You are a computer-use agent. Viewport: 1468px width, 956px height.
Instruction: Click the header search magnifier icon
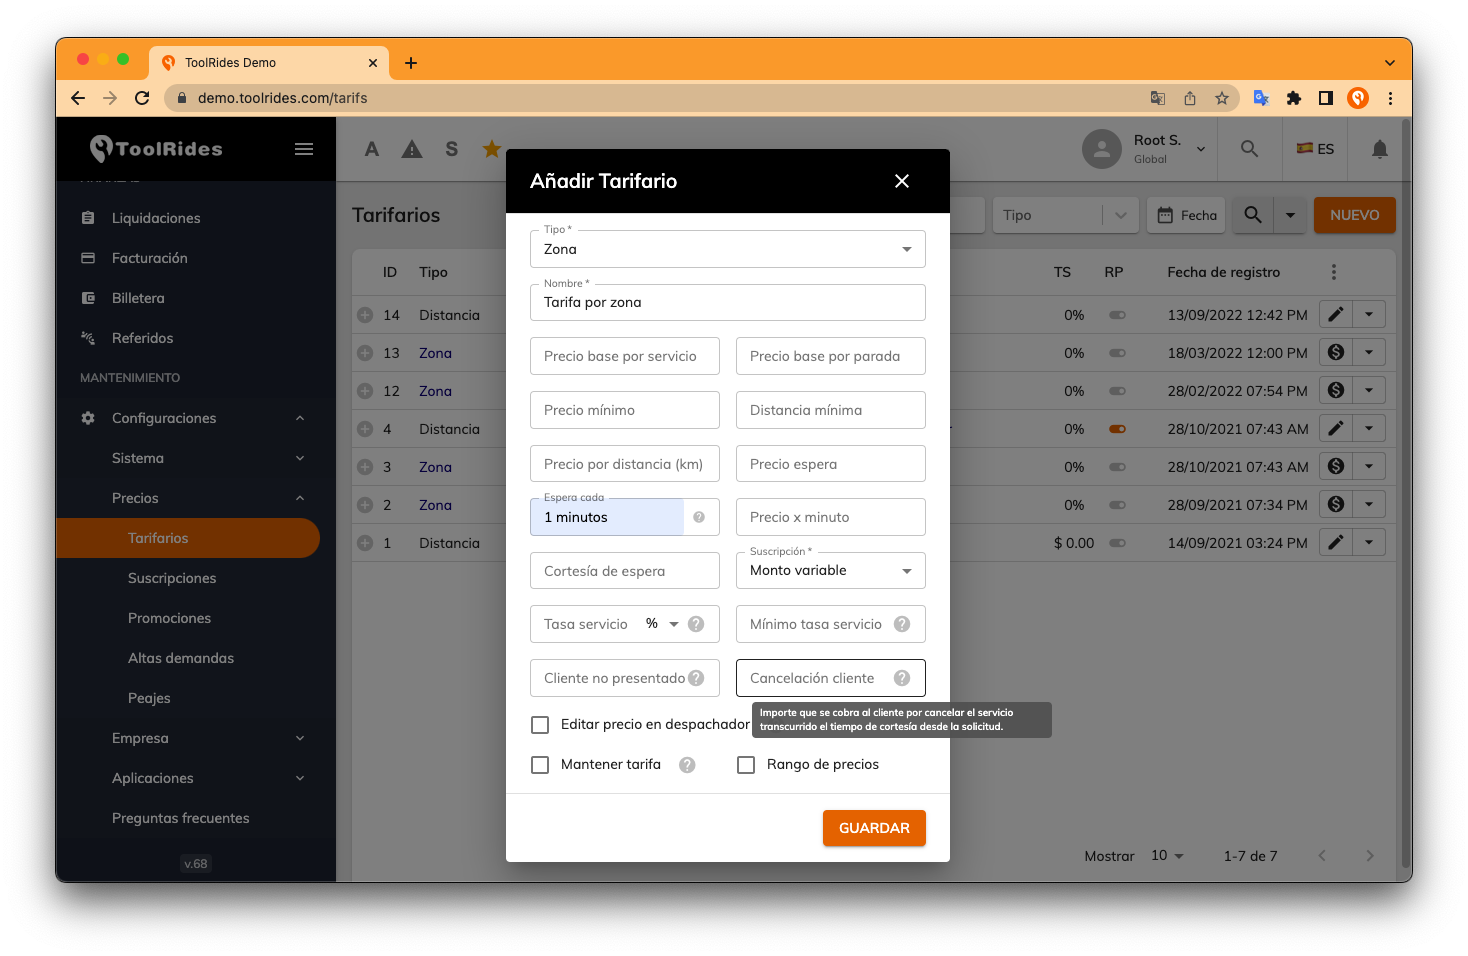click(x=1249, y=149)
